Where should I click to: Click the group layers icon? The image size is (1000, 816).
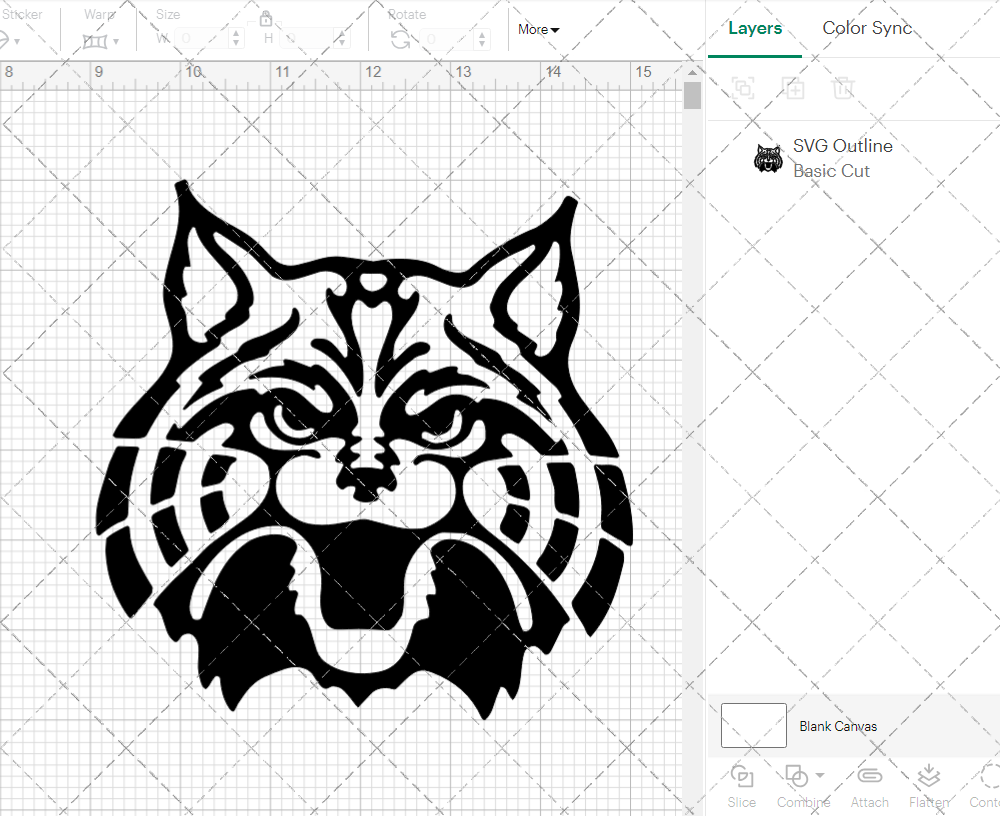[742, 88]
